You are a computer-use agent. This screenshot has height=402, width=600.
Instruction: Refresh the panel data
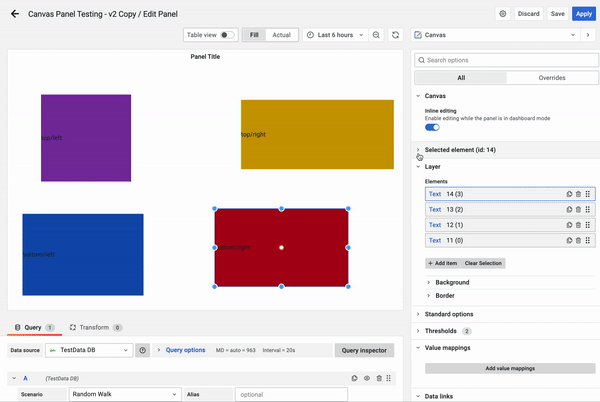[396, 34]
